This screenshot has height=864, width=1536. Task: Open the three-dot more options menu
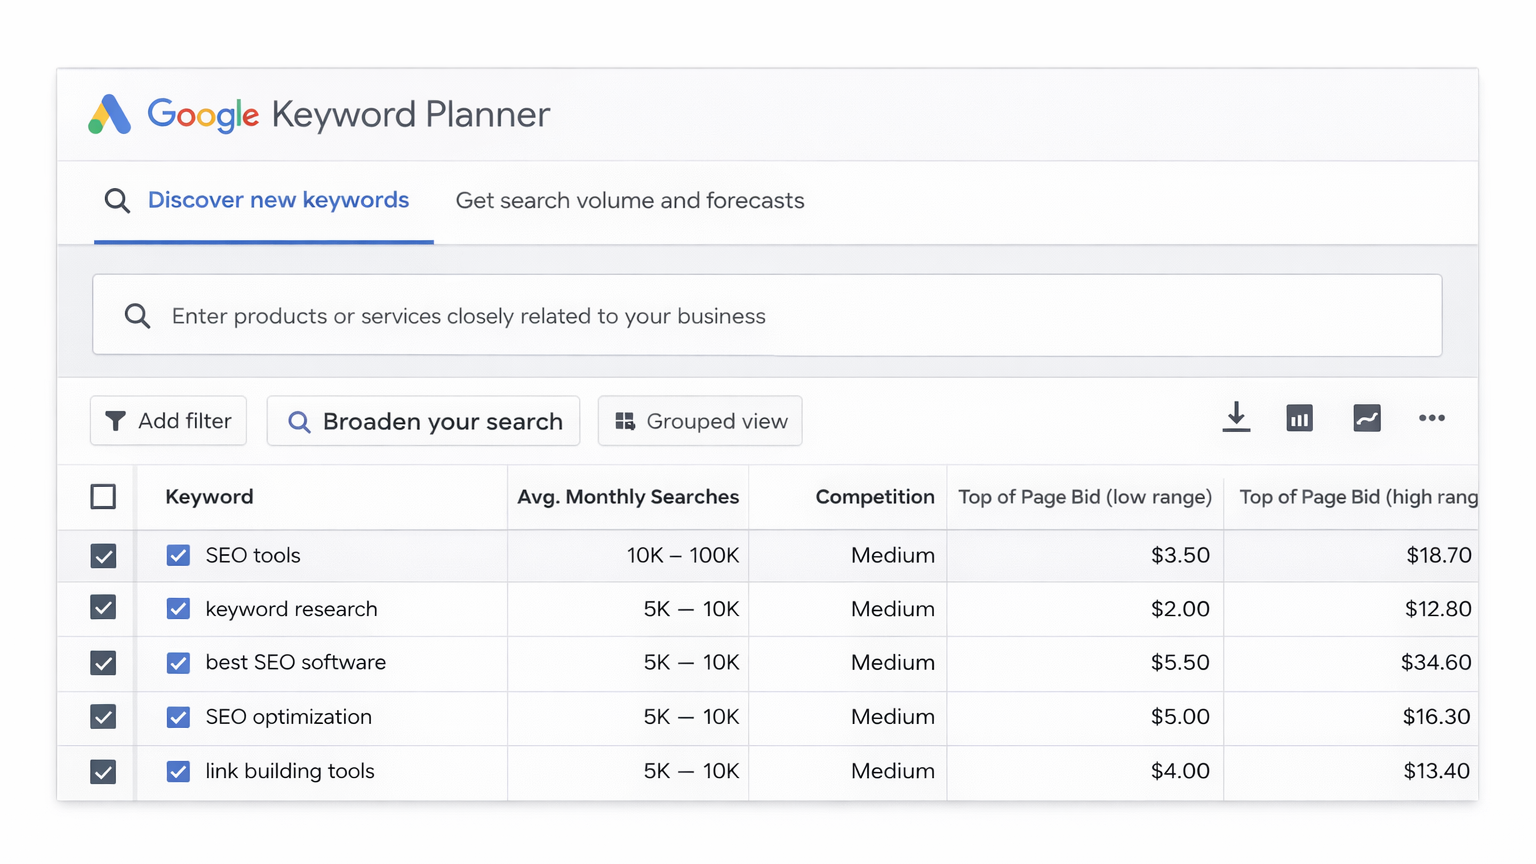[x=1432, y=418]
